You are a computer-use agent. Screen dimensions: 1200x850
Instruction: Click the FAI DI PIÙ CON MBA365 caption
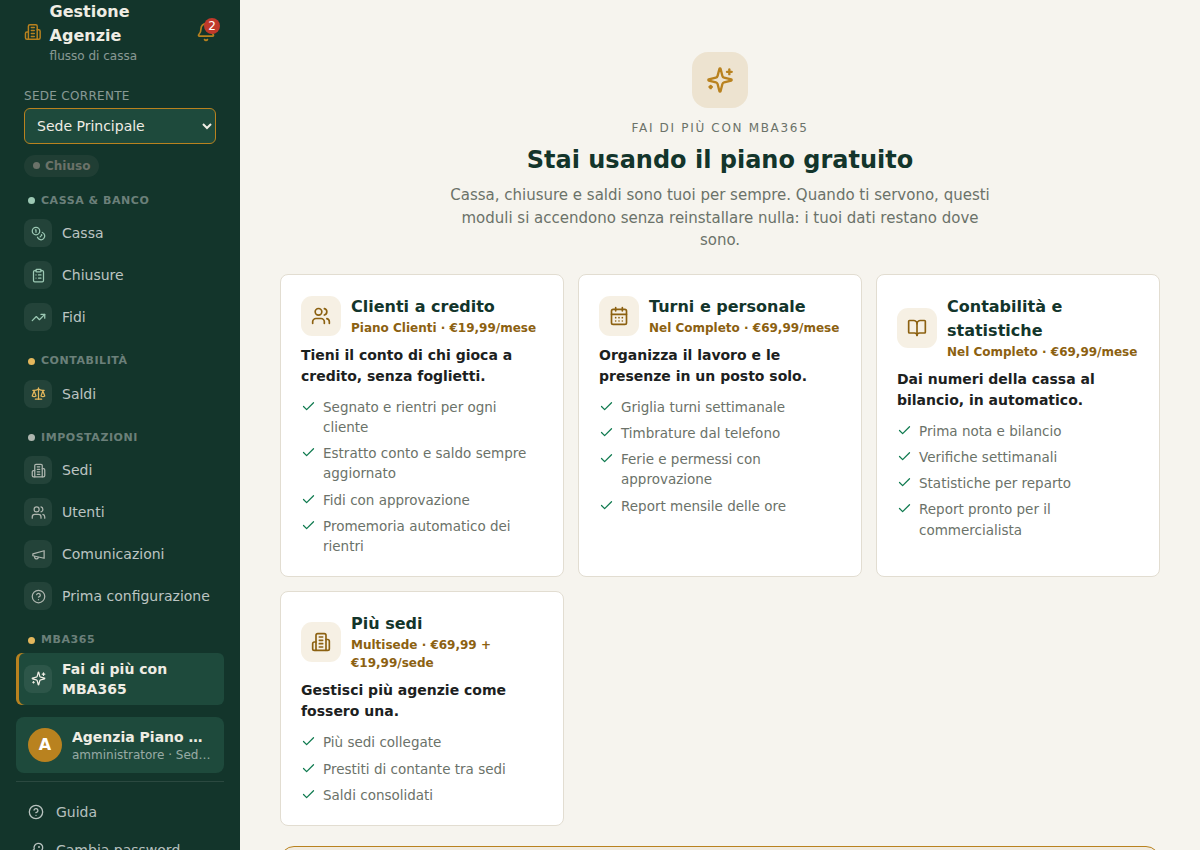click(720, 128)
